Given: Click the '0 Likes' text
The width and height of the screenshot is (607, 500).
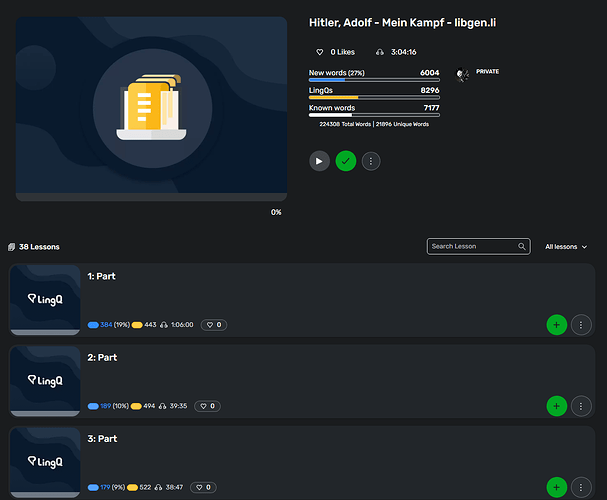Looking at the screenshot, I should point(343,52).
